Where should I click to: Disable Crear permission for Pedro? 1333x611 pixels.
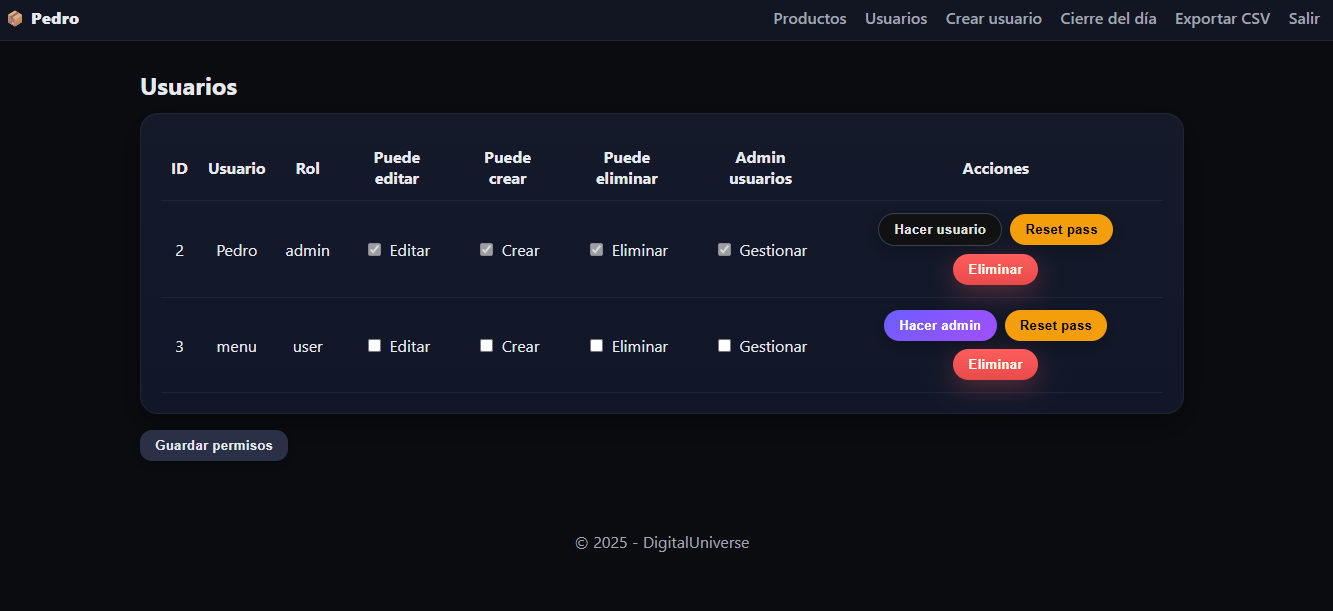[486, 249]
